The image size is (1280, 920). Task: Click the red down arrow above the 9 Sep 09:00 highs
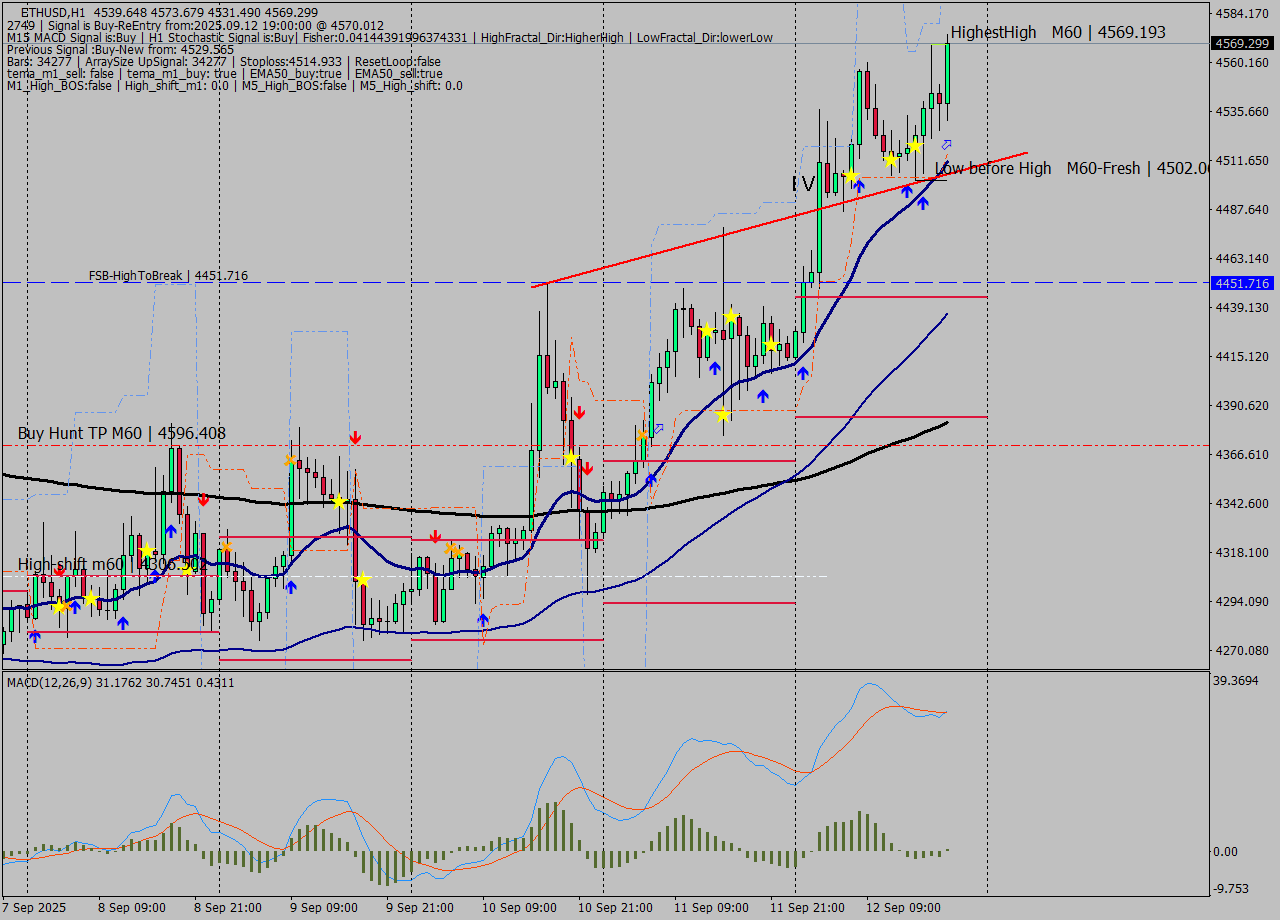tap(355, 437)
